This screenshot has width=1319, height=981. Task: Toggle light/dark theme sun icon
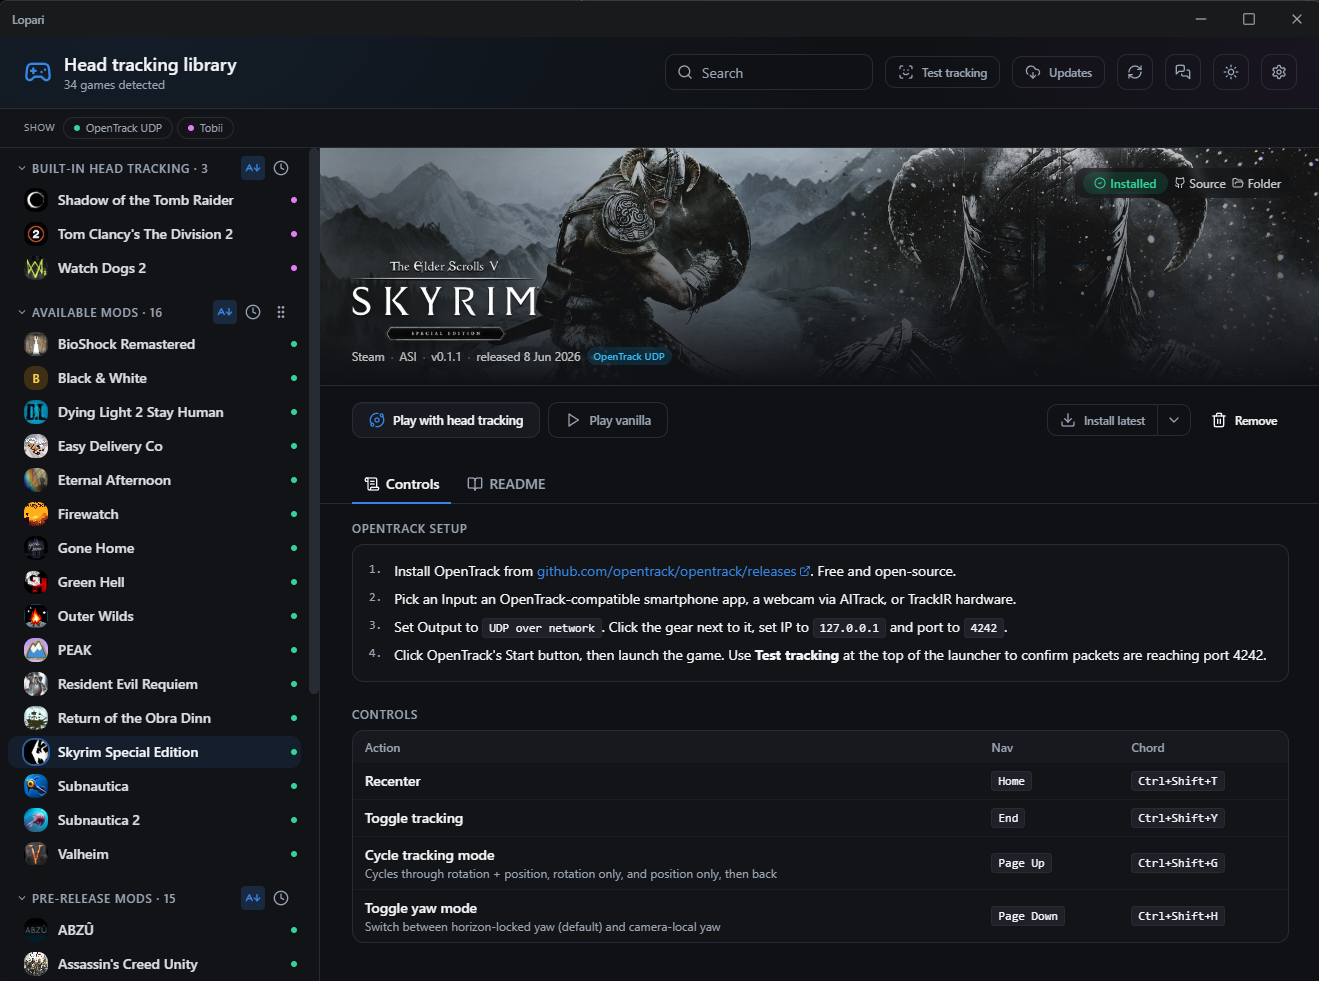(x=1231, y=72)
